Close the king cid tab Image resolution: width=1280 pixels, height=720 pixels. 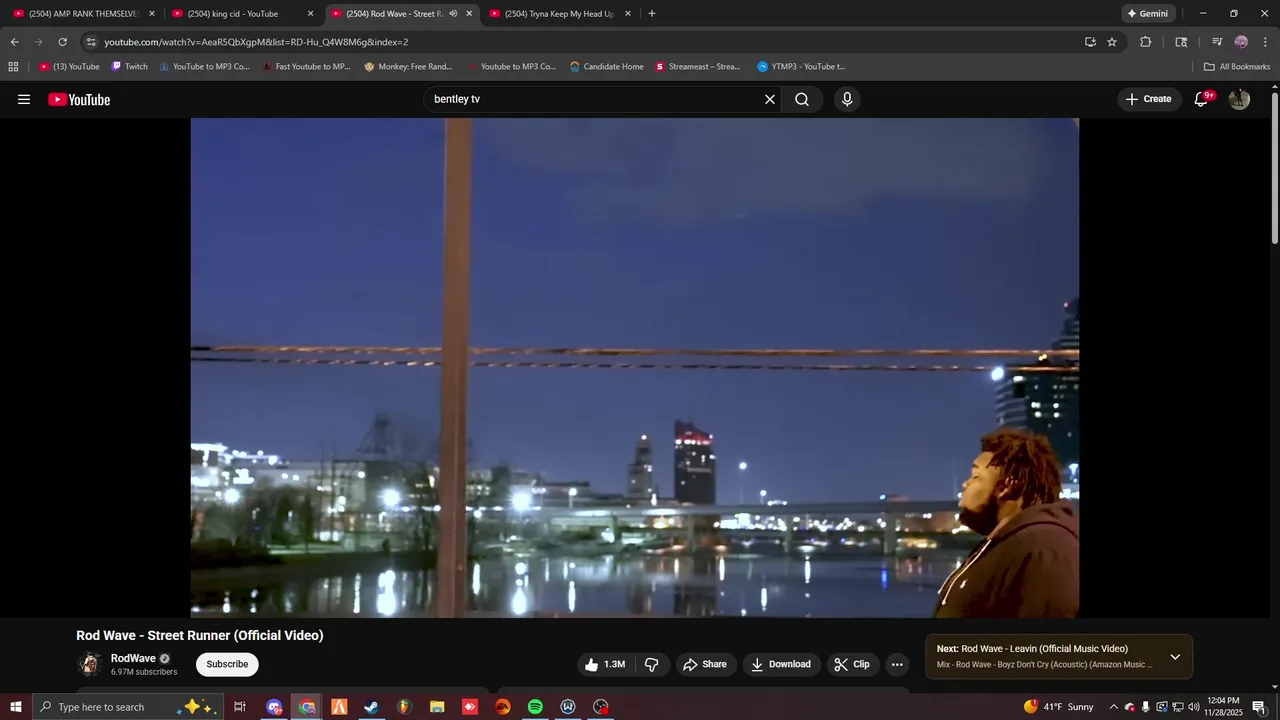pos(310,14)
